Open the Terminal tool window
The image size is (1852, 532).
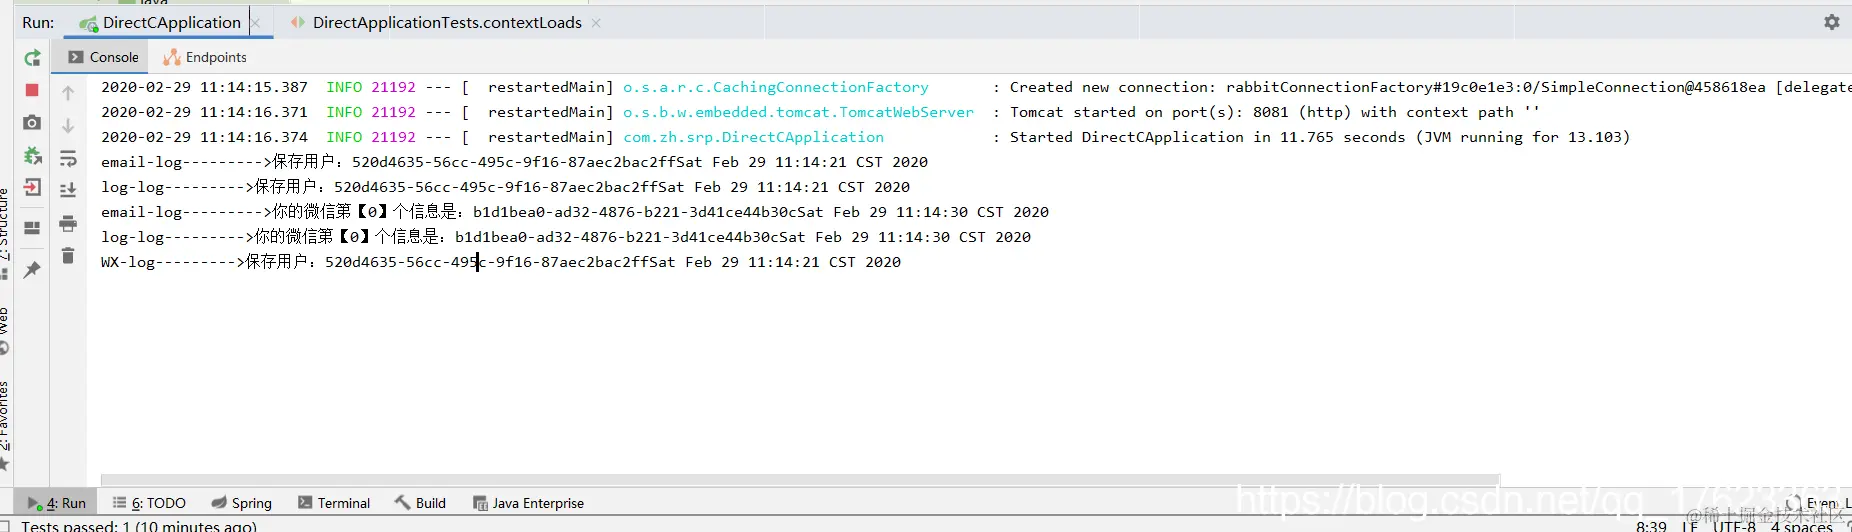[333, 503]
